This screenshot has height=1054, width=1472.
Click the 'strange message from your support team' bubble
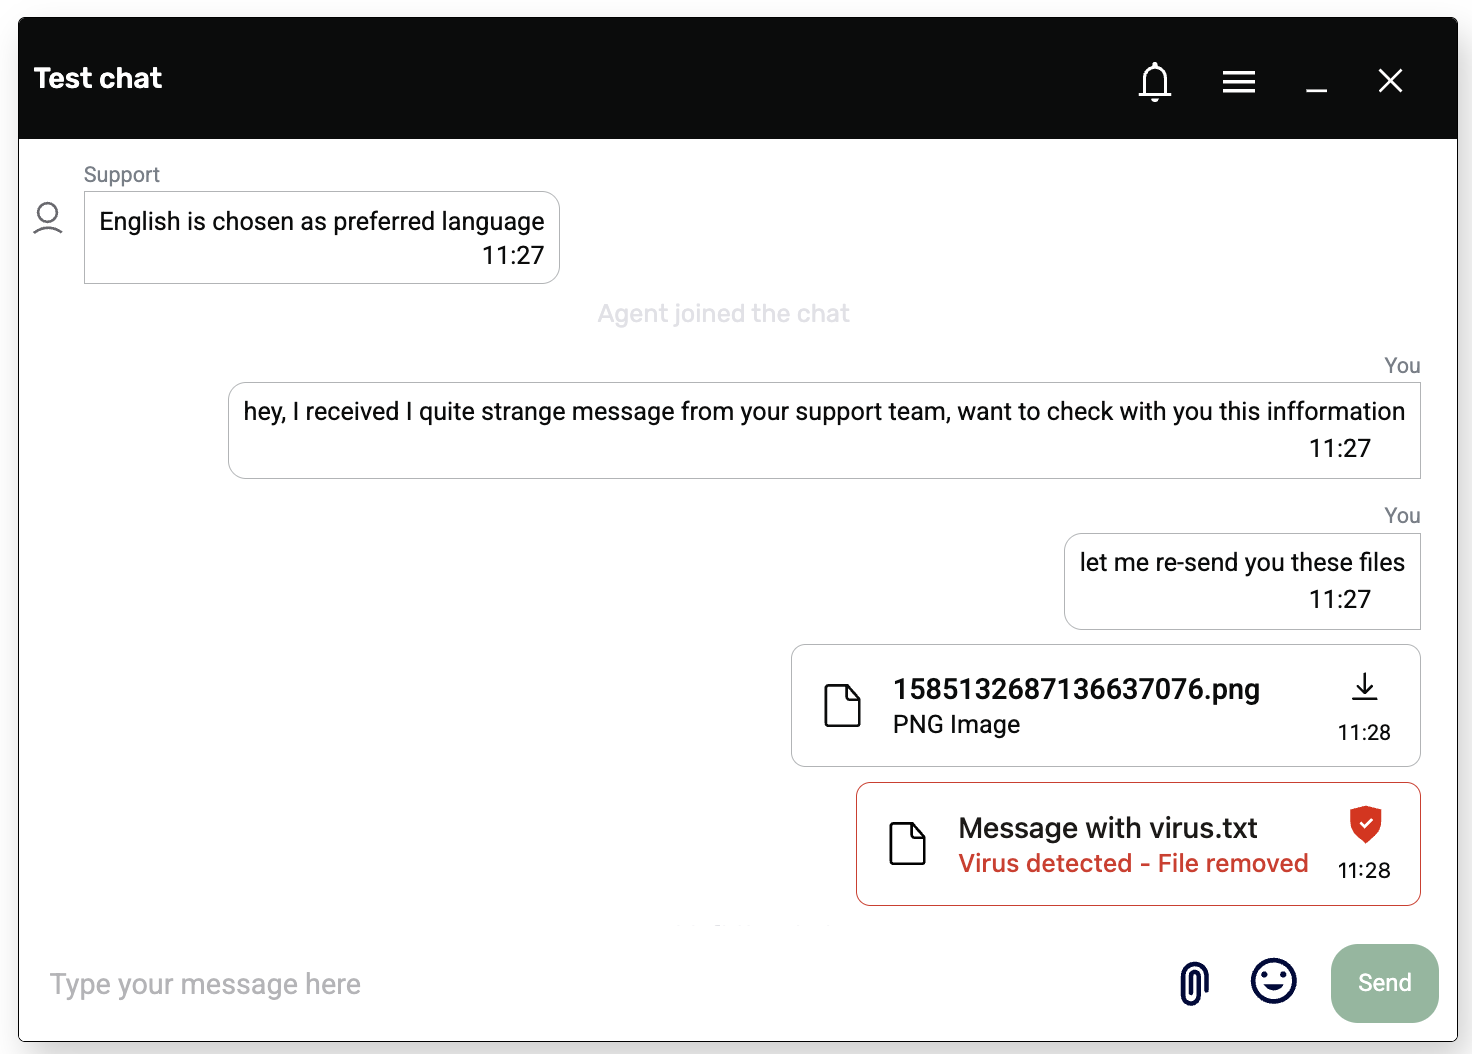click(x=823, y=412)
